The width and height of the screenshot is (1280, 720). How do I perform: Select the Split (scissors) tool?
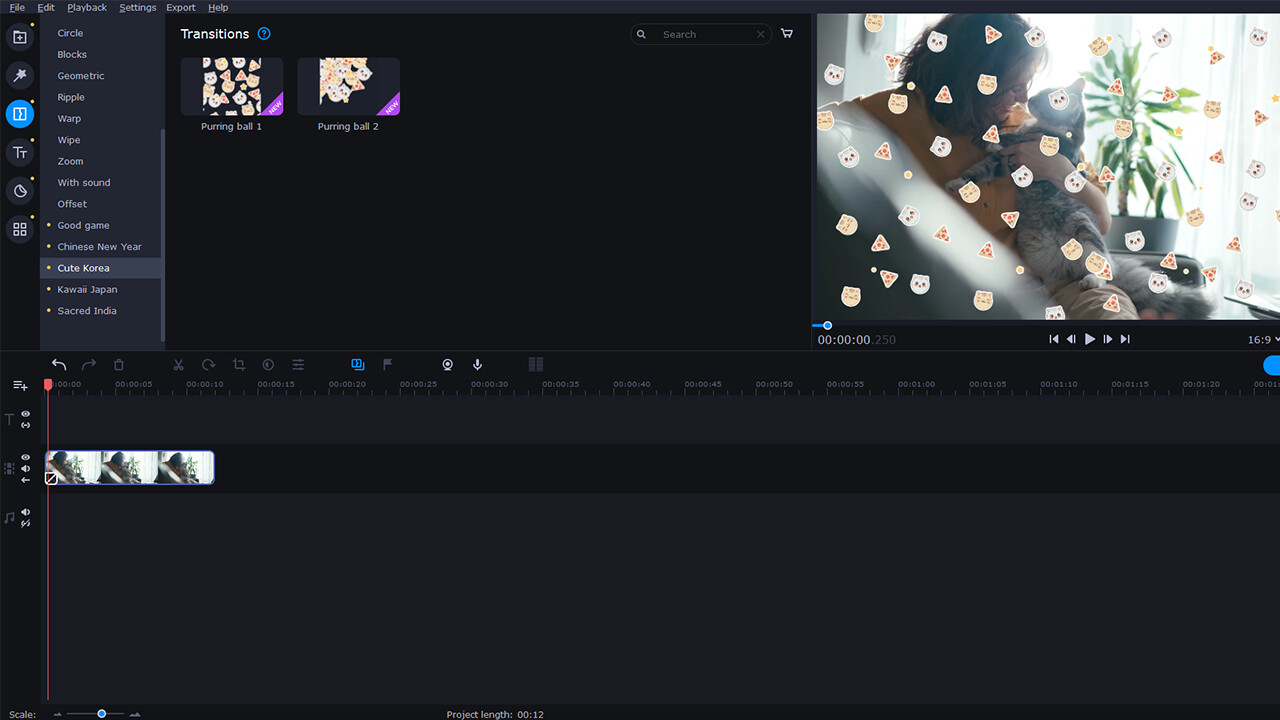click(x=178, y=365)
